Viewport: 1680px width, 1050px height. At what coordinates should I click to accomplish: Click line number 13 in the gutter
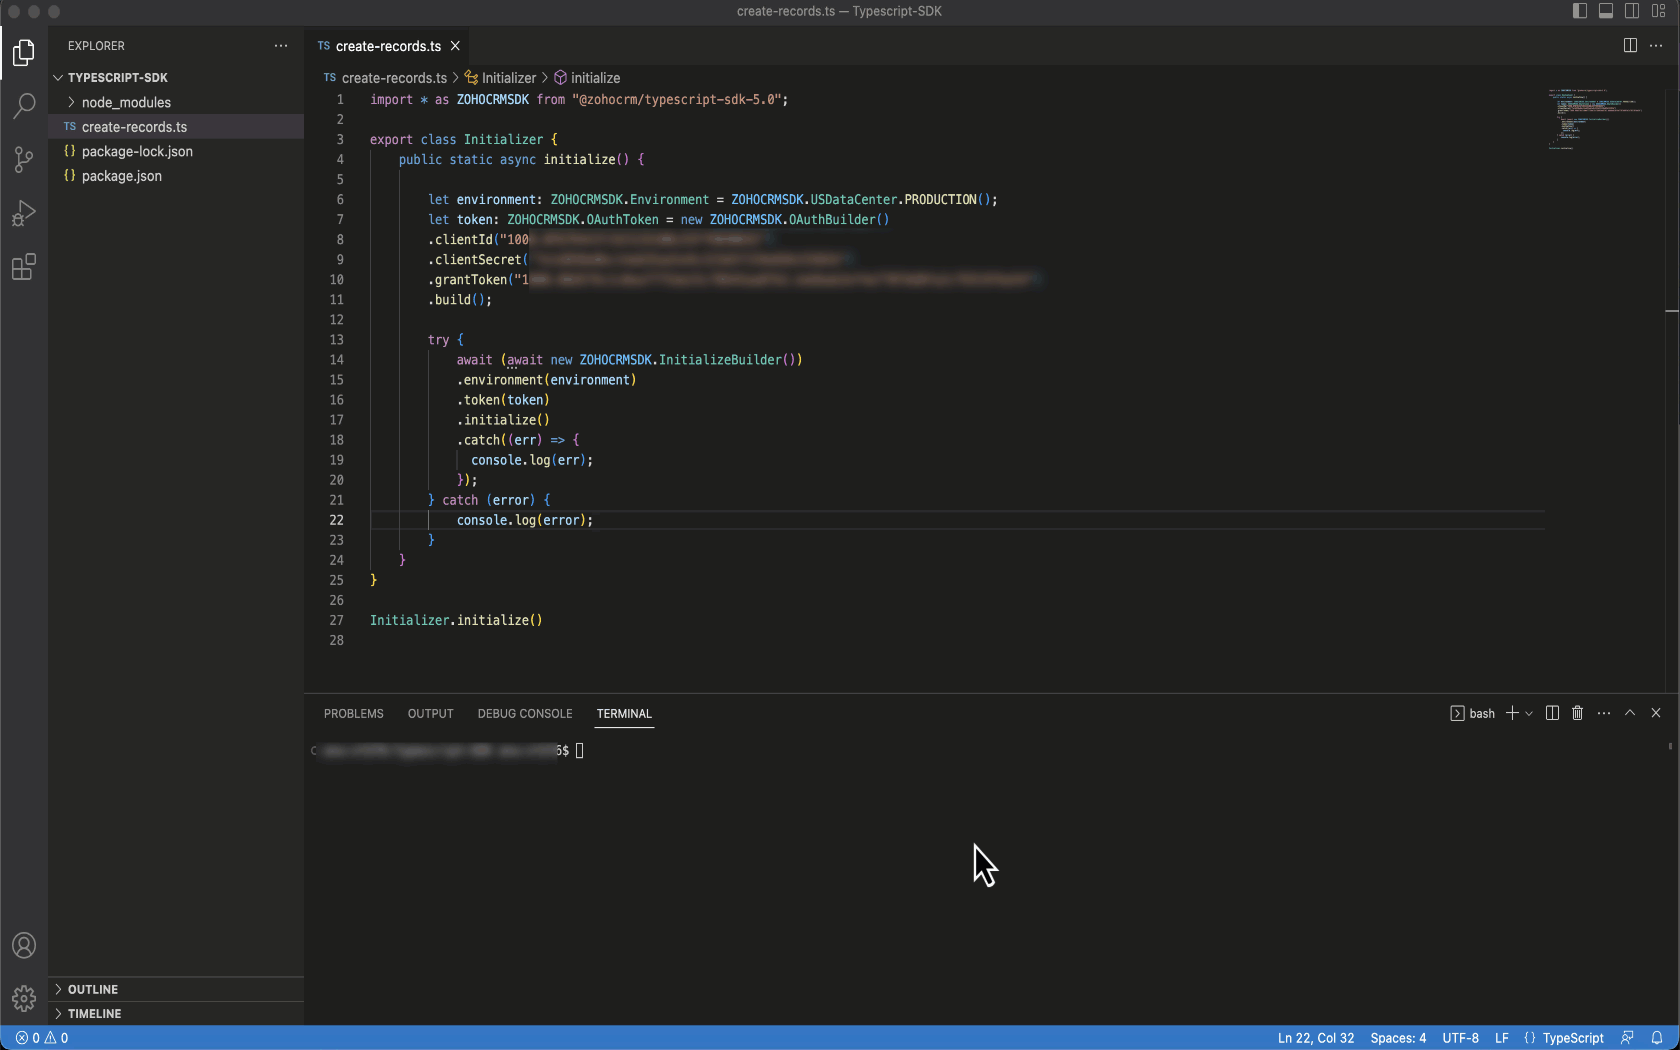[x=336, y=340]
